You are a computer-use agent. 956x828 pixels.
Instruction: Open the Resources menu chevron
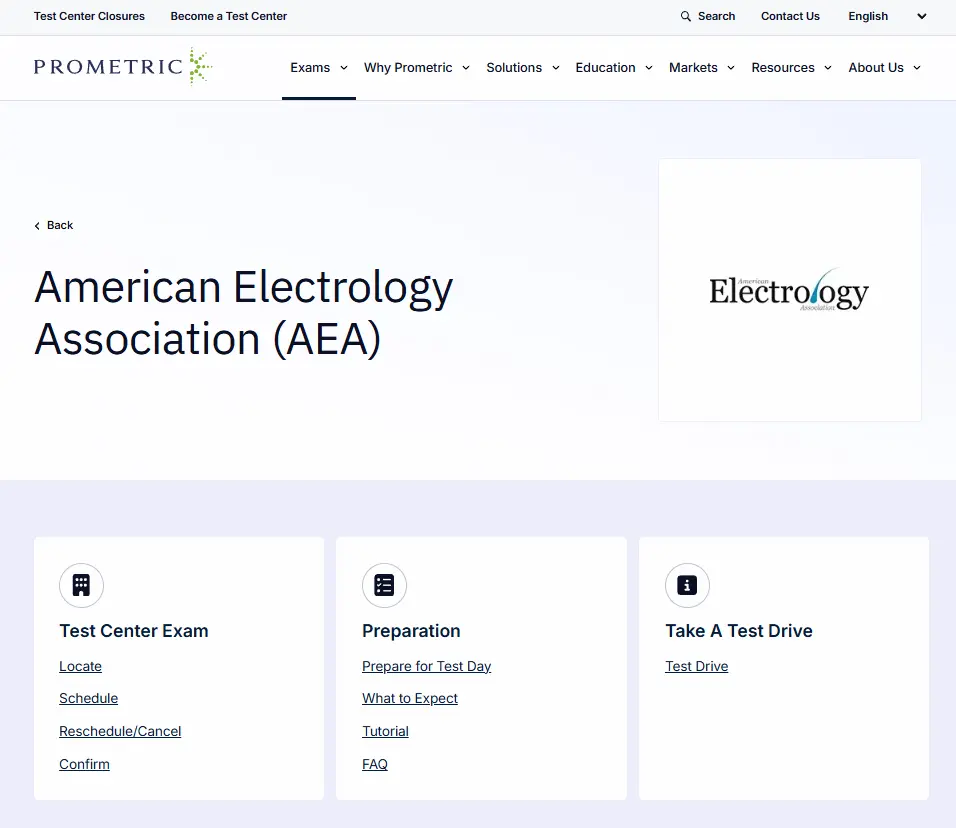click(x=828, y=68)
